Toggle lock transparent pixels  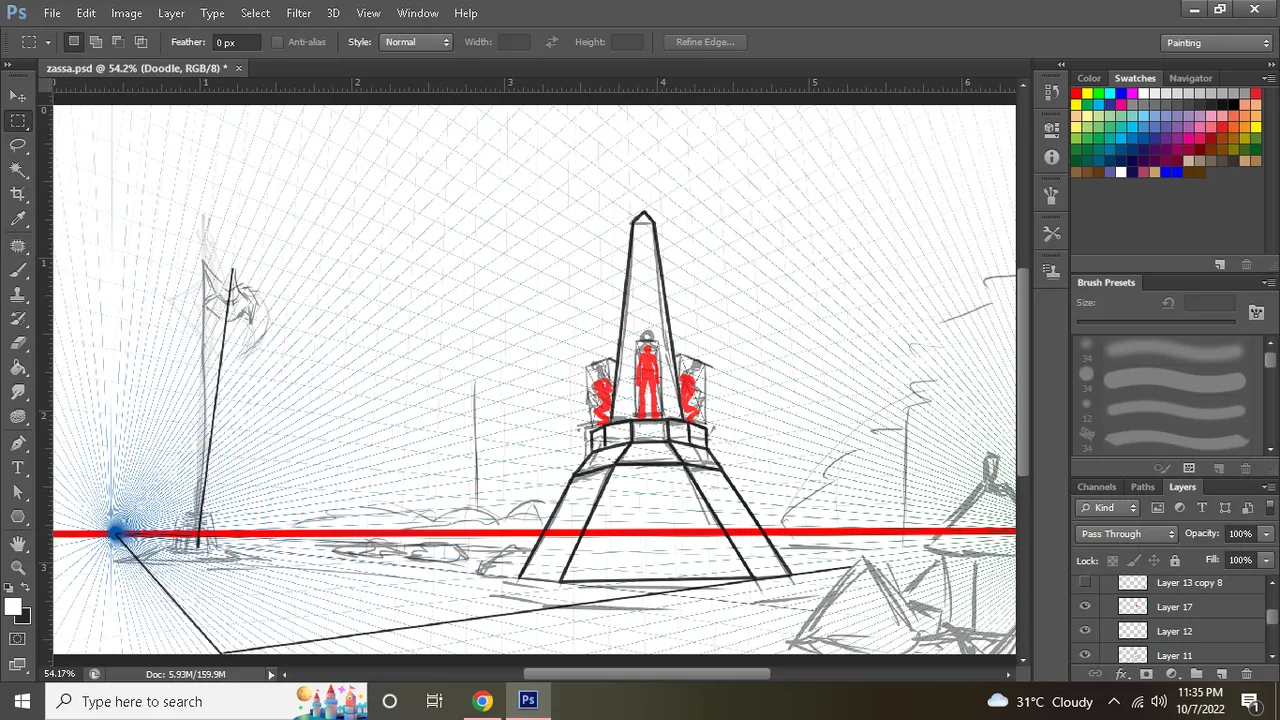(1112, 561)
